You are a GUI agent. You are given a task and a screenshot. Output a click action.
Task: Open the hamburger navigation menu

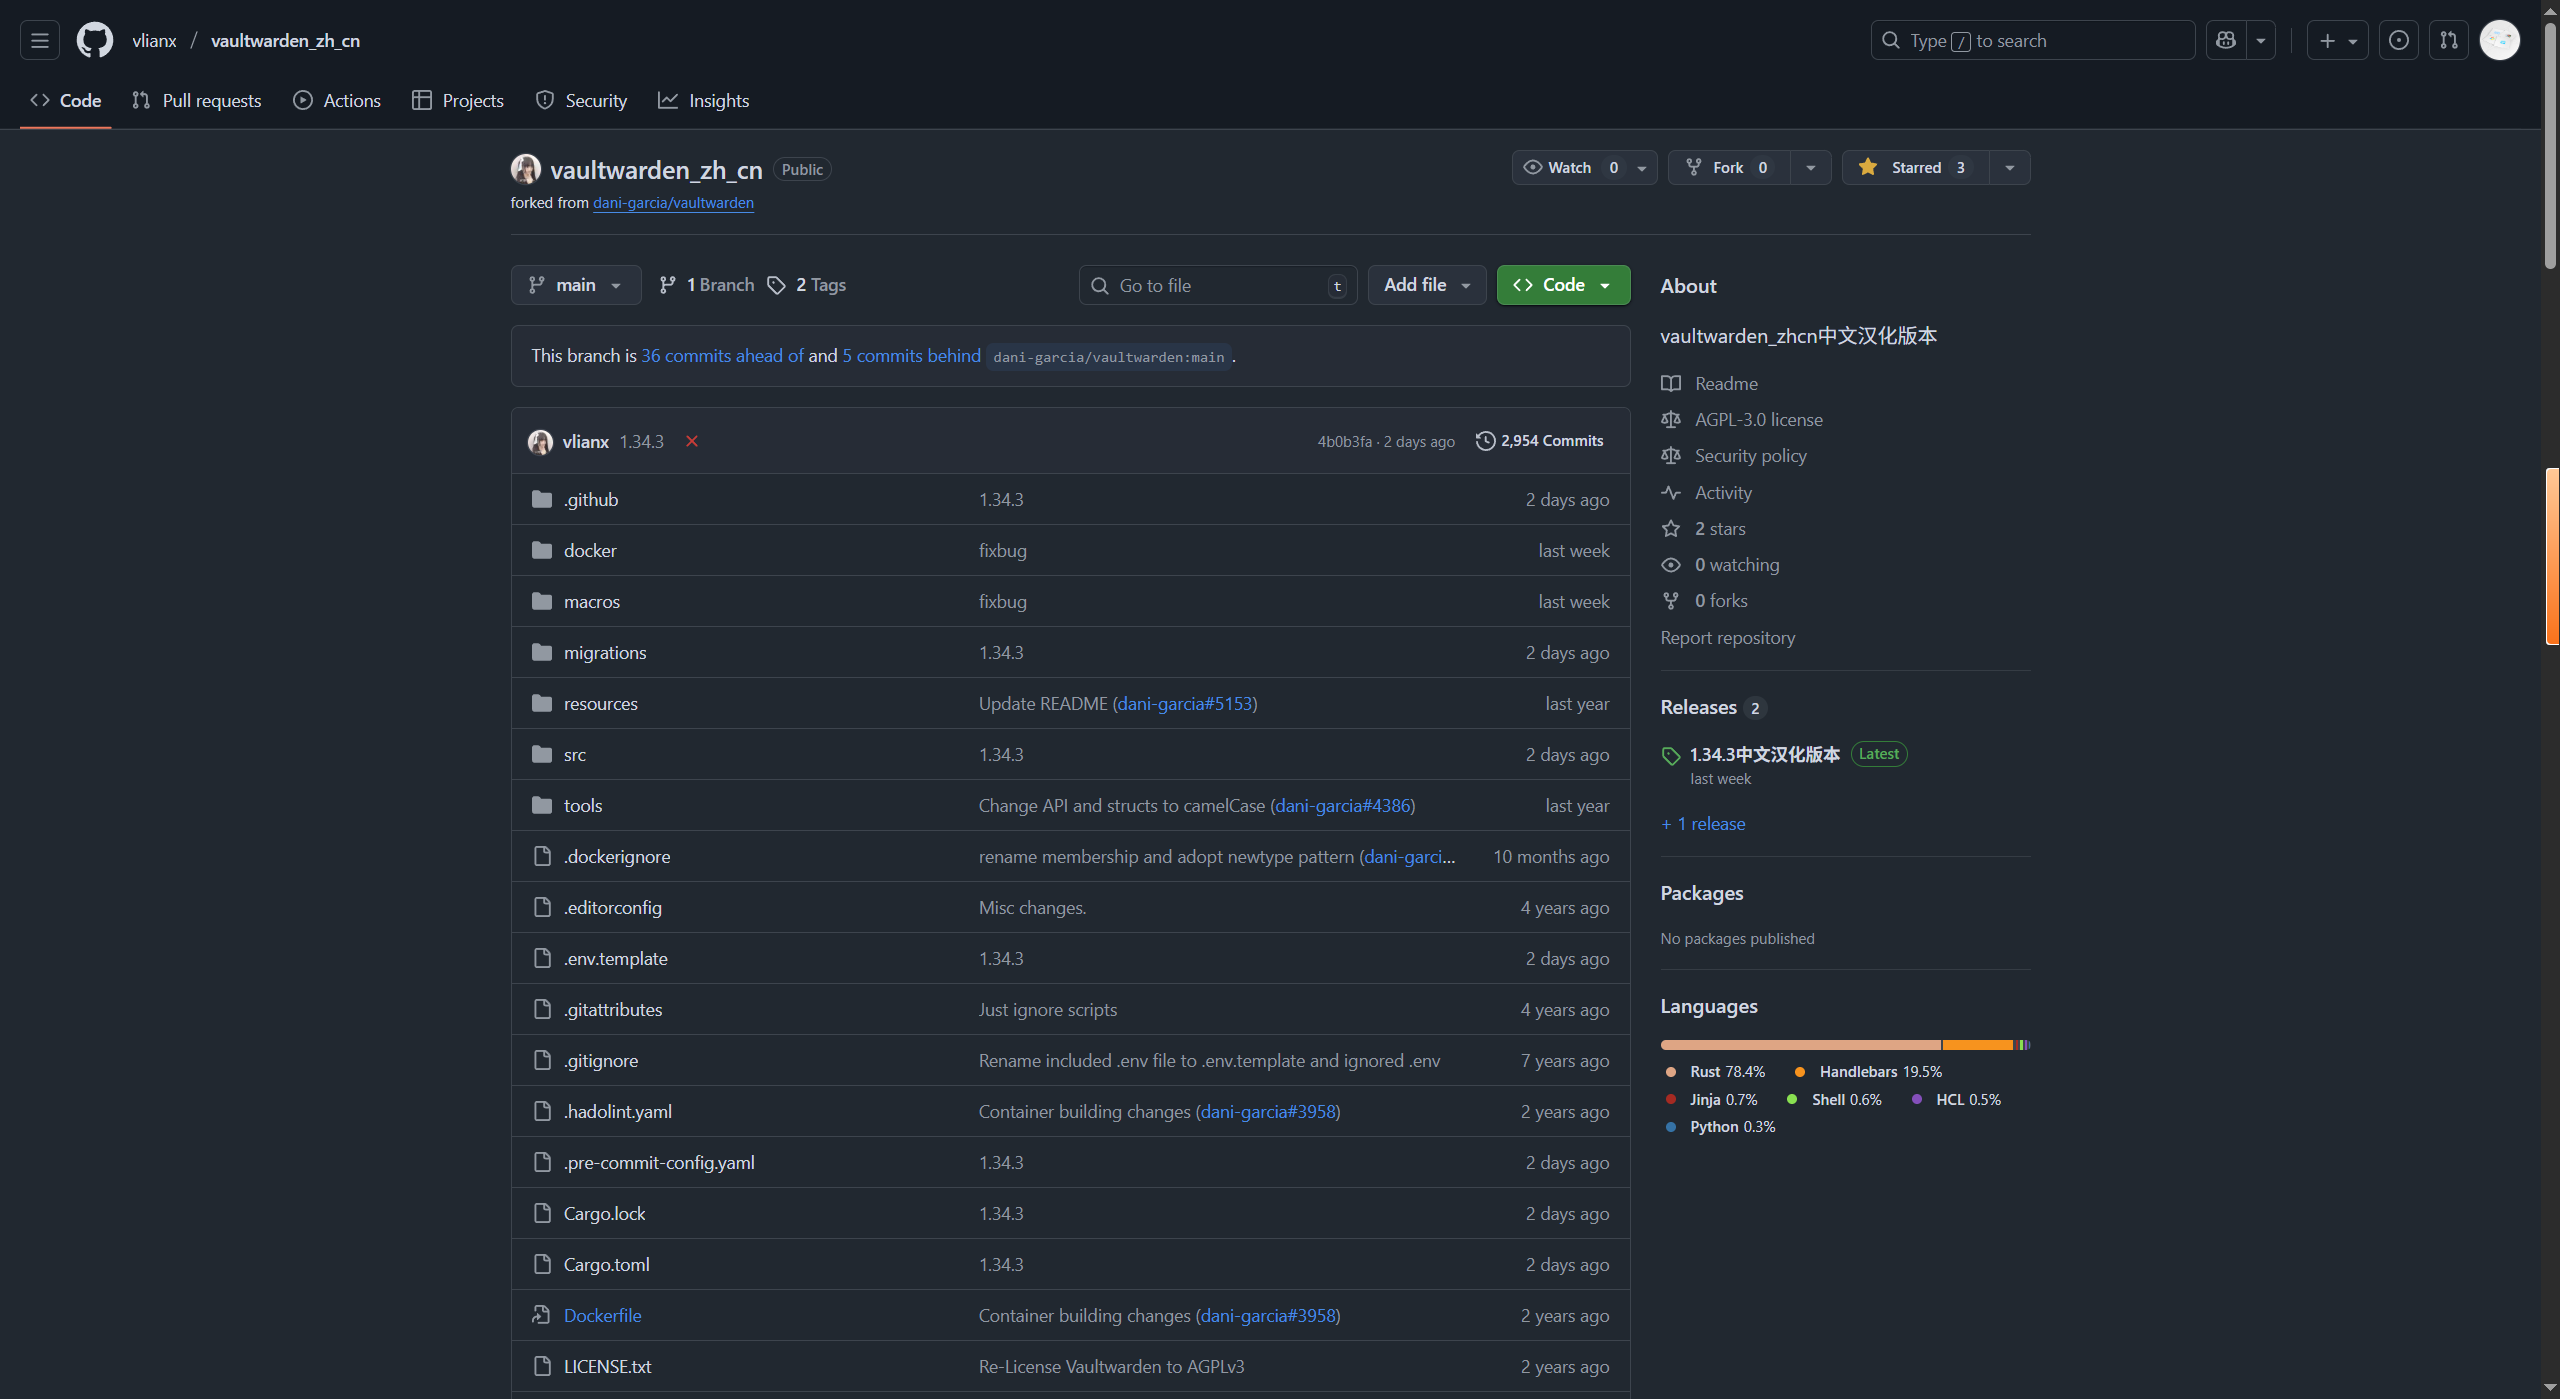[40, 41]
